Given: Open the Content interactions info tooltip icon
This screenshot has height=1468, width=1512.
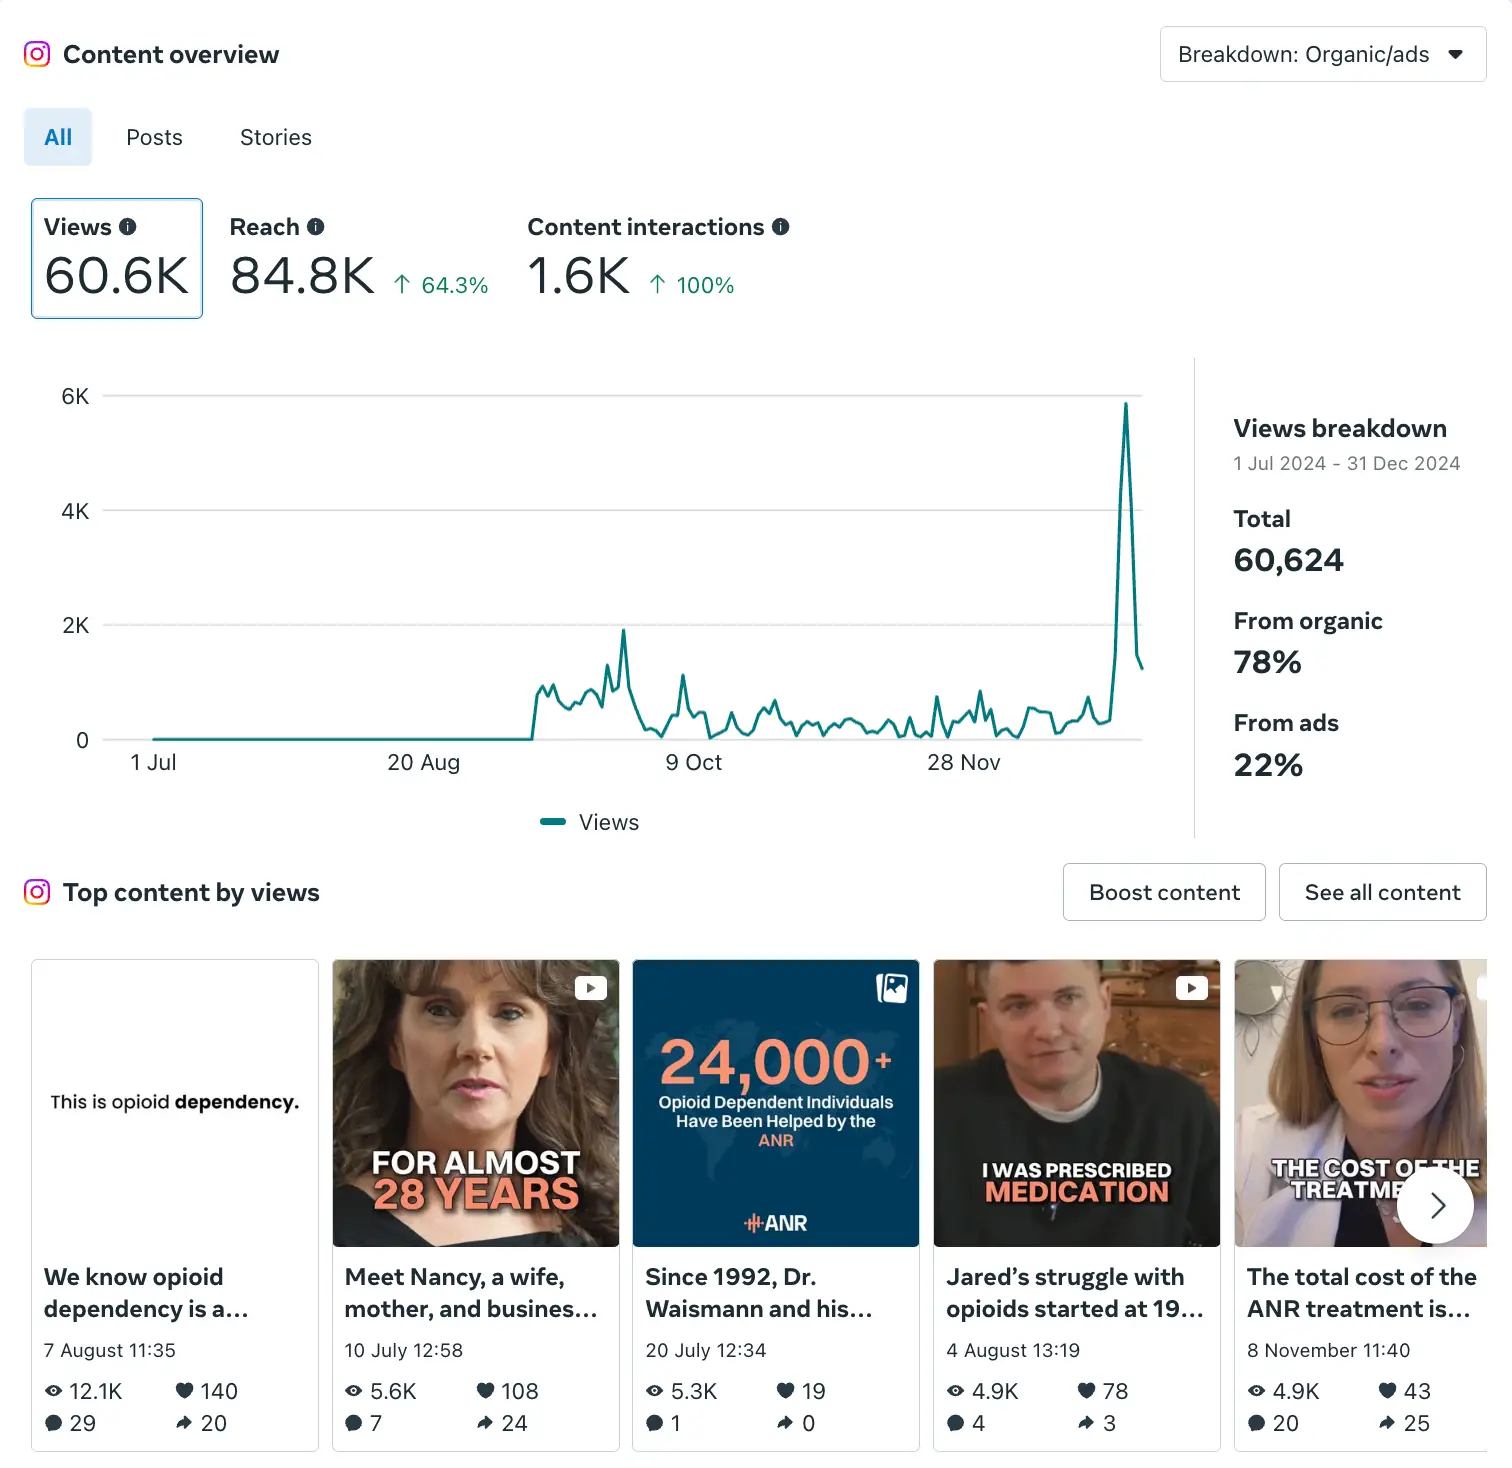Looking at the screenshot, I should 781,227.
